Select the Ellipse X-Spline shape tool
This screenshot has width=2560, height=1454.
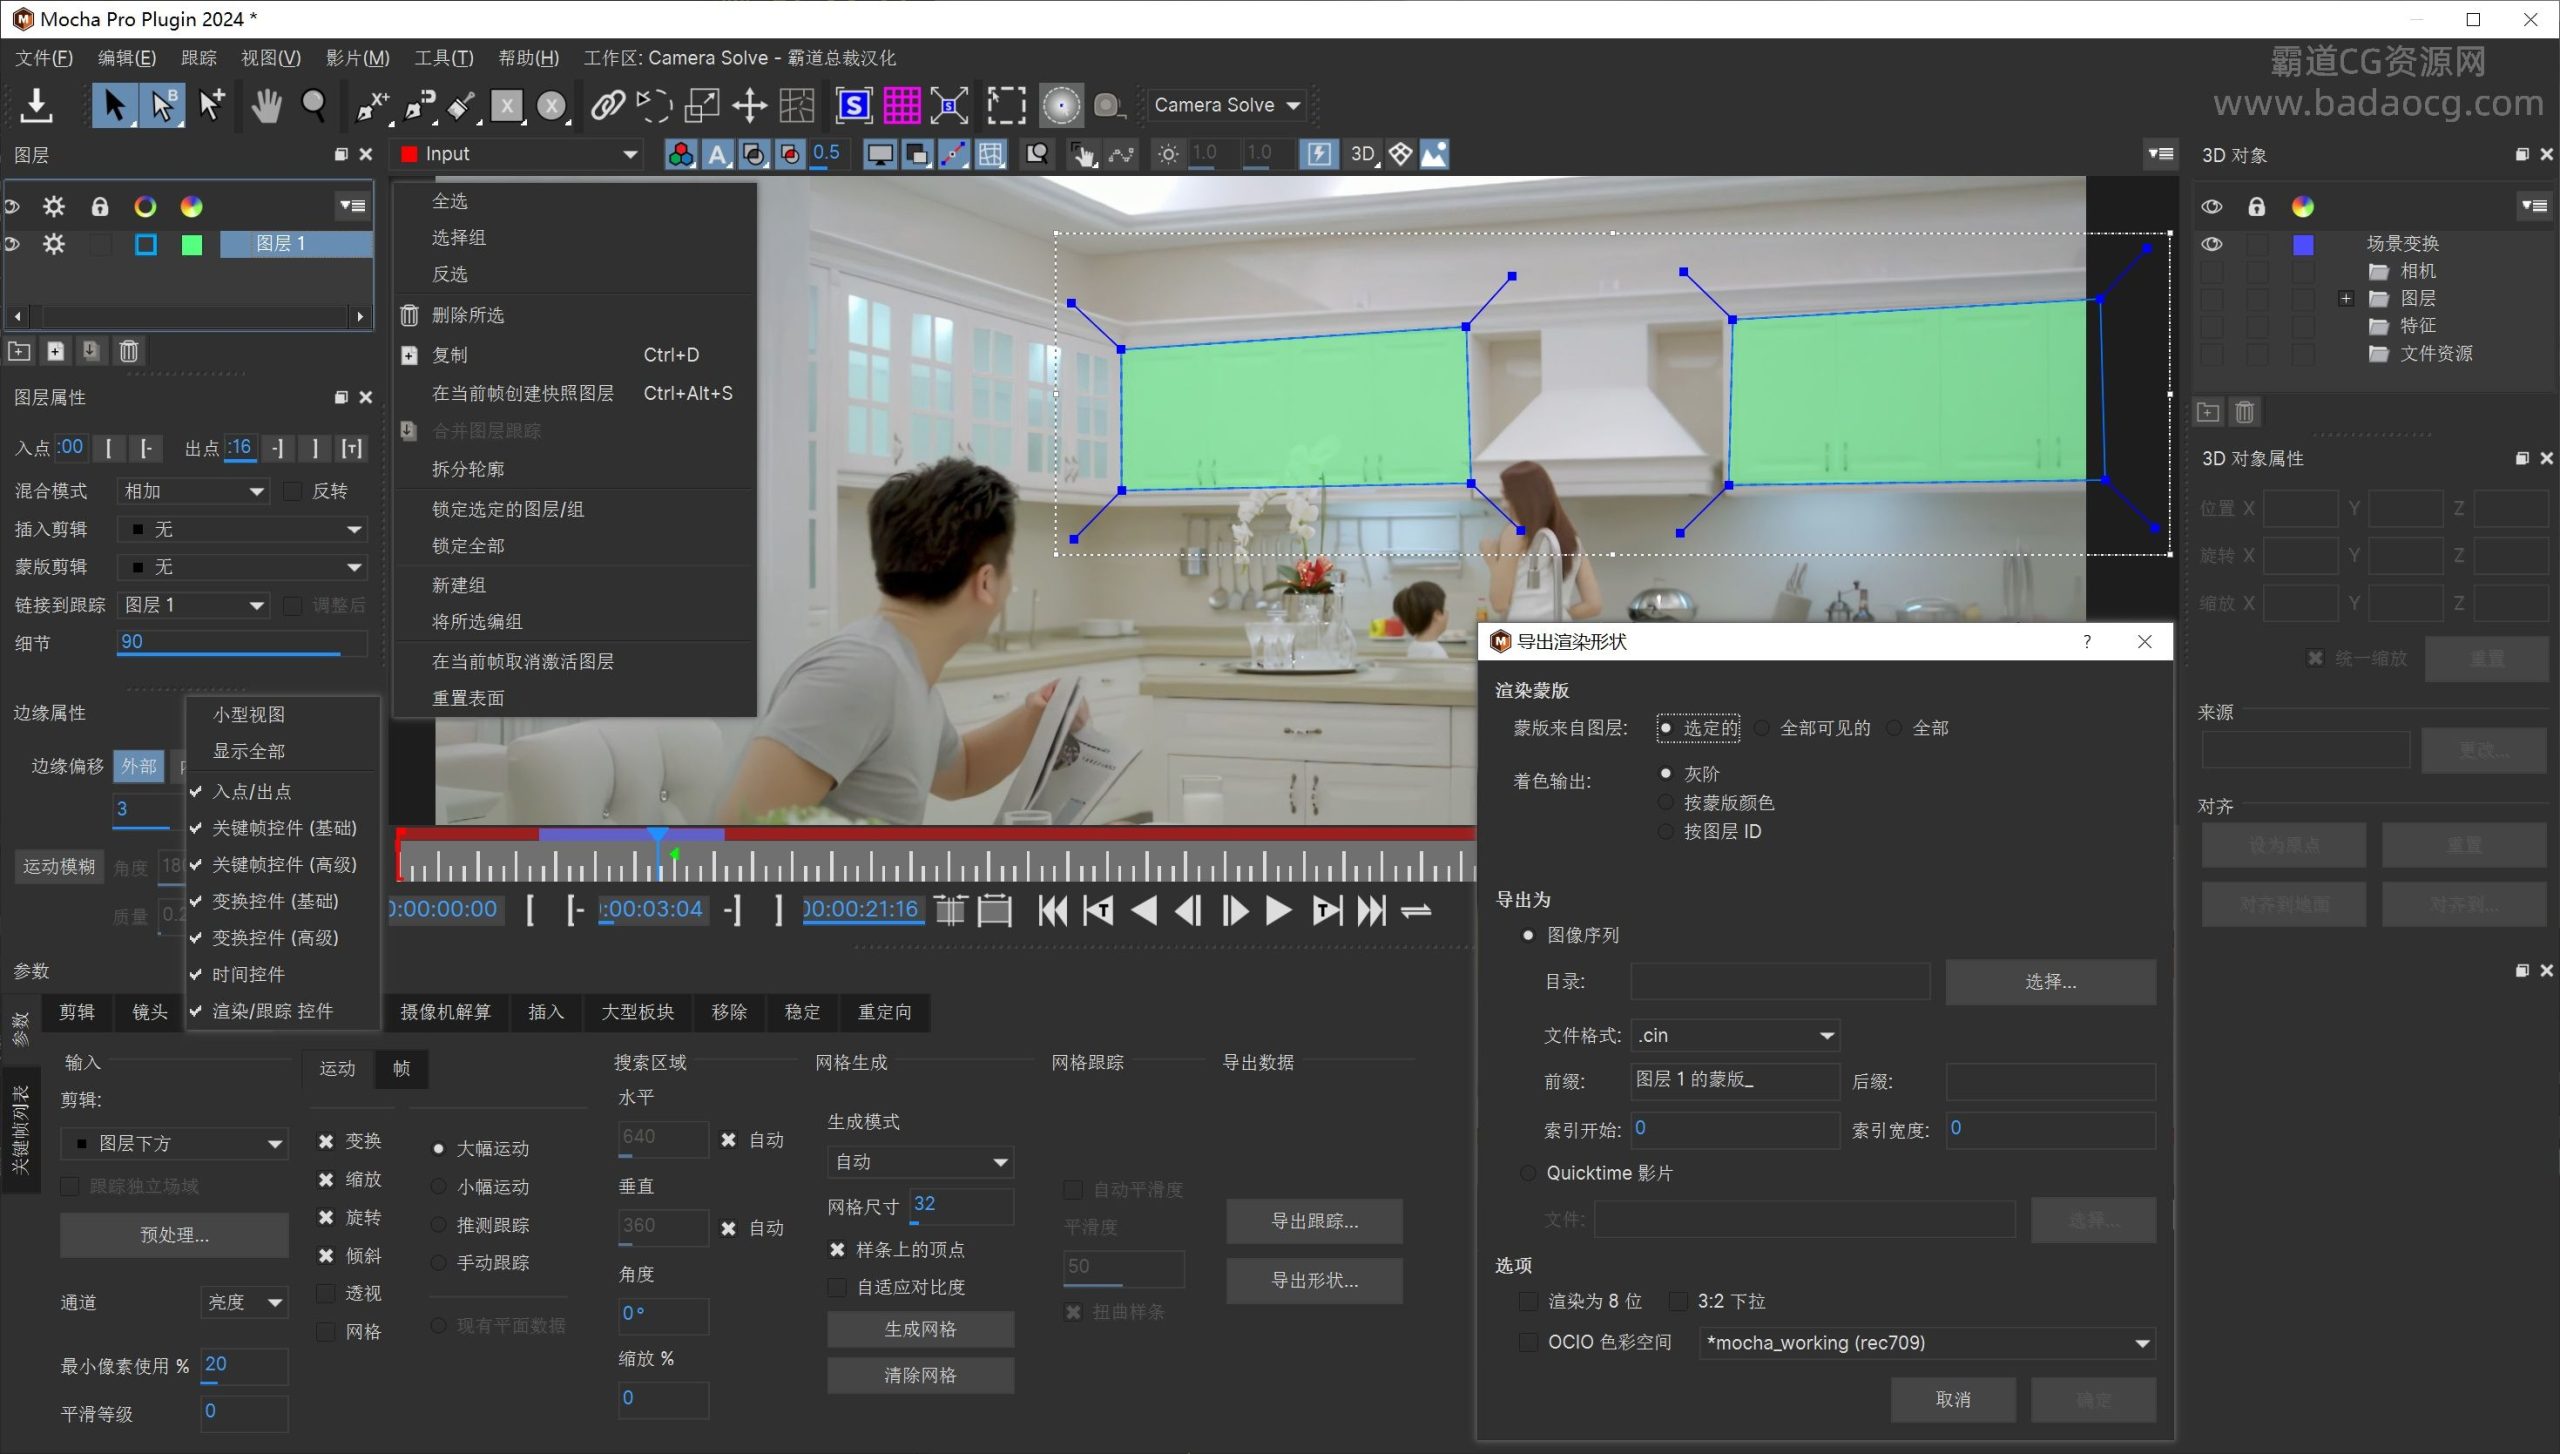(x=552, y=105)
